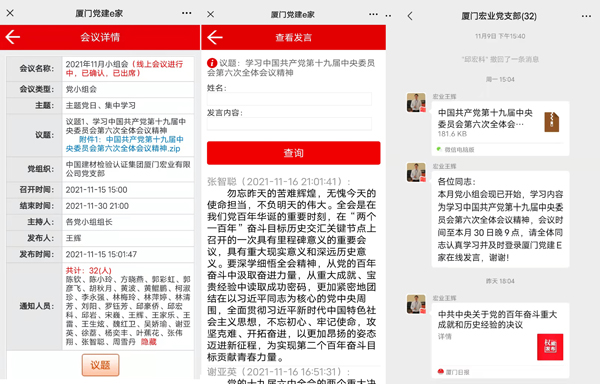This screenshot has width=600, height=384.
Task: Click the 厦门日报 source label
Action: [x=457, y=372]
